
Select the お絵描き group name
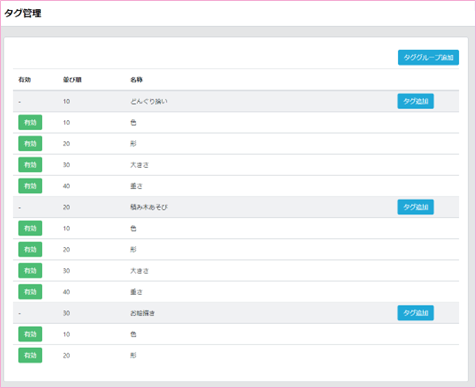142,313
